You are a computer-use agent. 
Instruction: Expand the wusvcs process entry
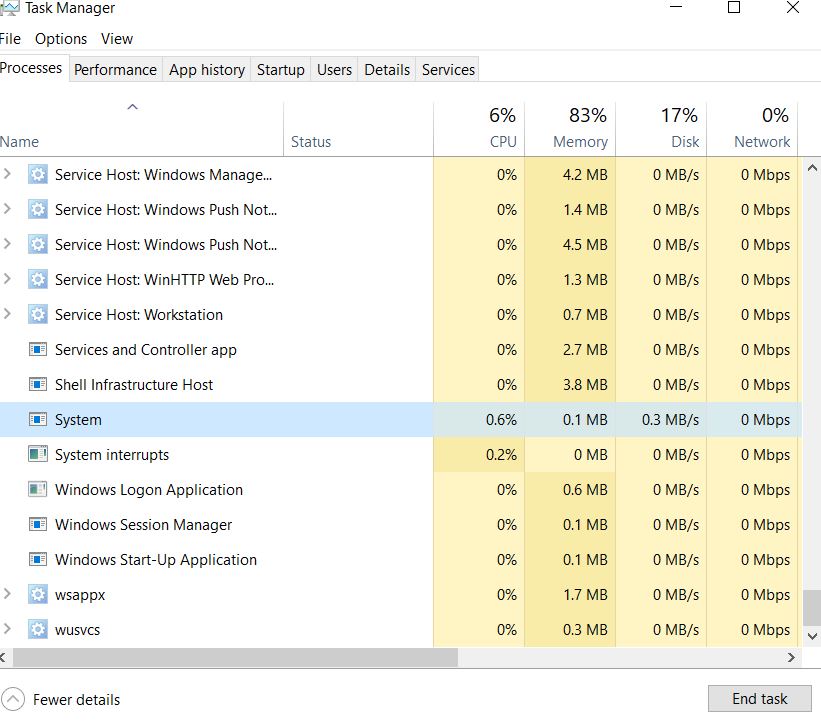click(x=10, y=629)
